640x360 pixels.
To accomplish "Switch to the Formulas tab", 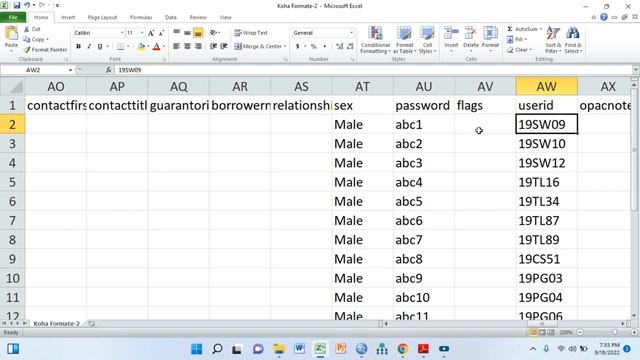I will [x=141, y=17].
